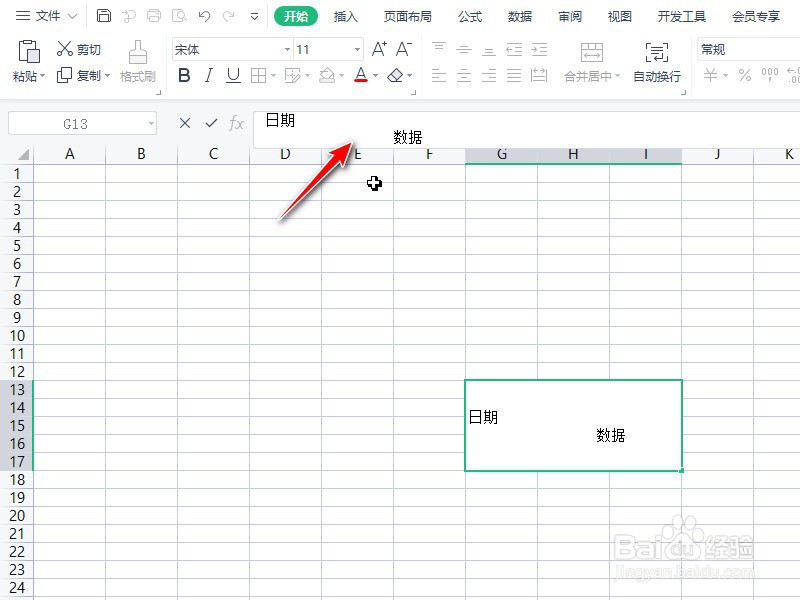Click the Undo icon
800x600 pixels.
(x=204, y=15)
